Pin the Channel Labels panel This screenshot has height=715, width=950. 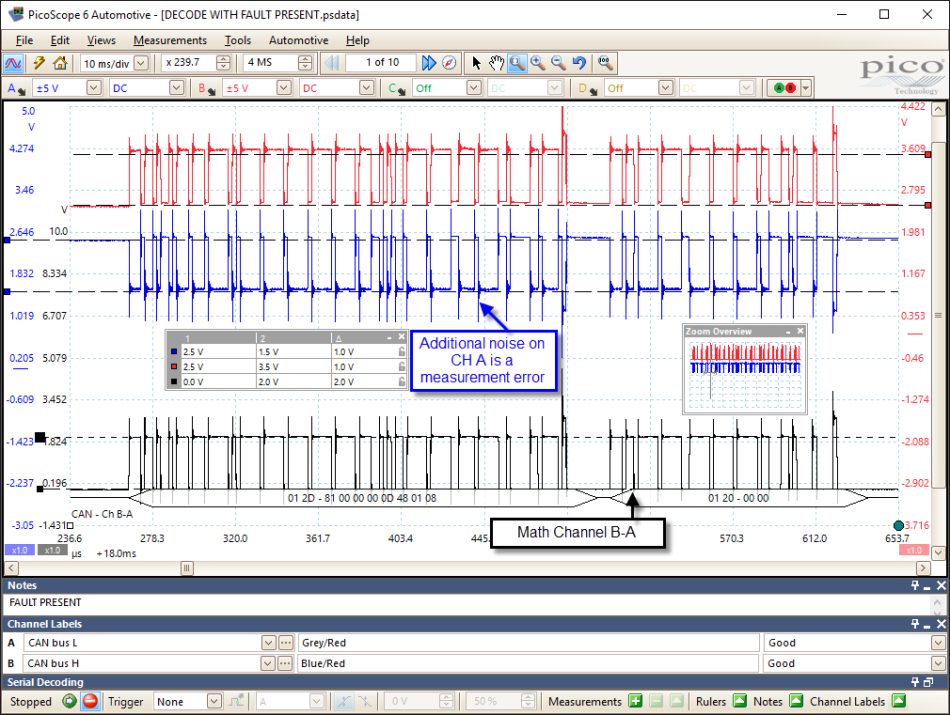tap(915, 624)
